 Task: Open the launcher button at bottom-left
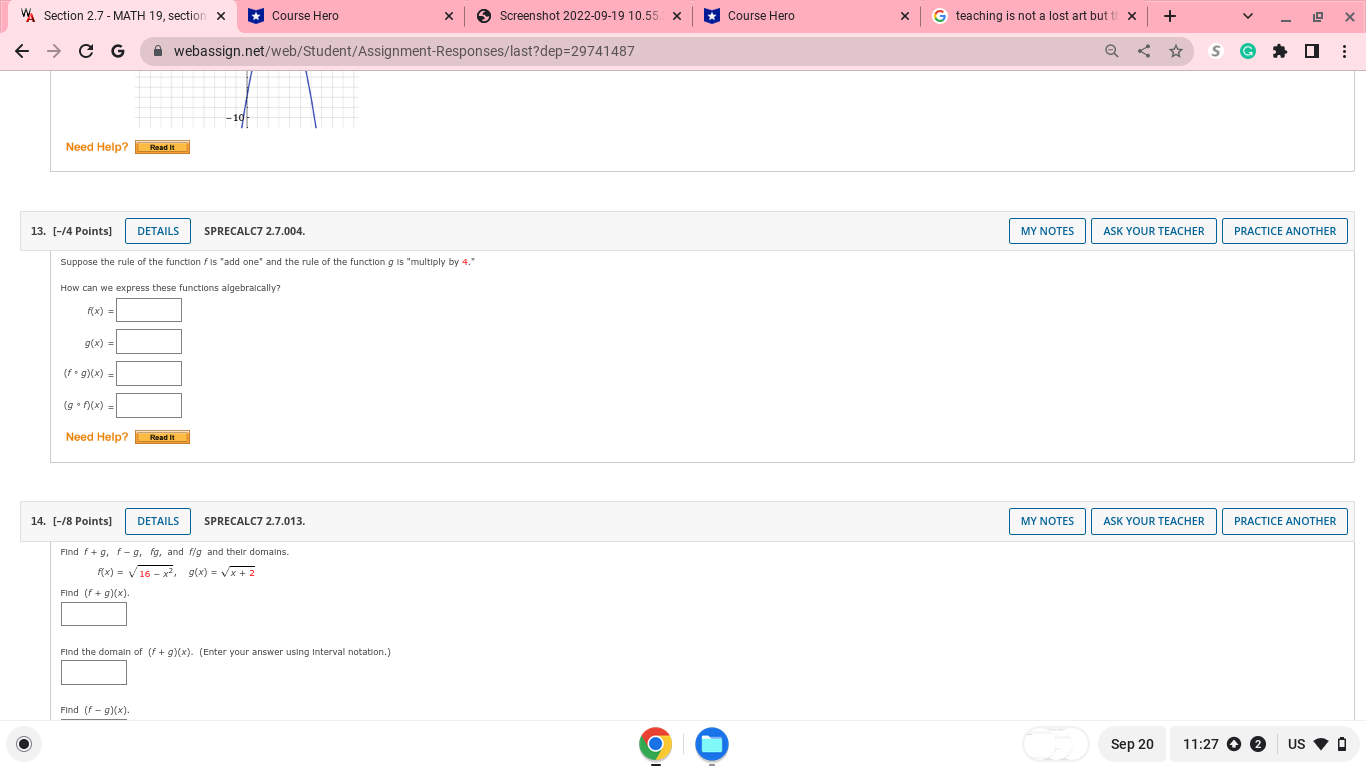coord(23,744)
